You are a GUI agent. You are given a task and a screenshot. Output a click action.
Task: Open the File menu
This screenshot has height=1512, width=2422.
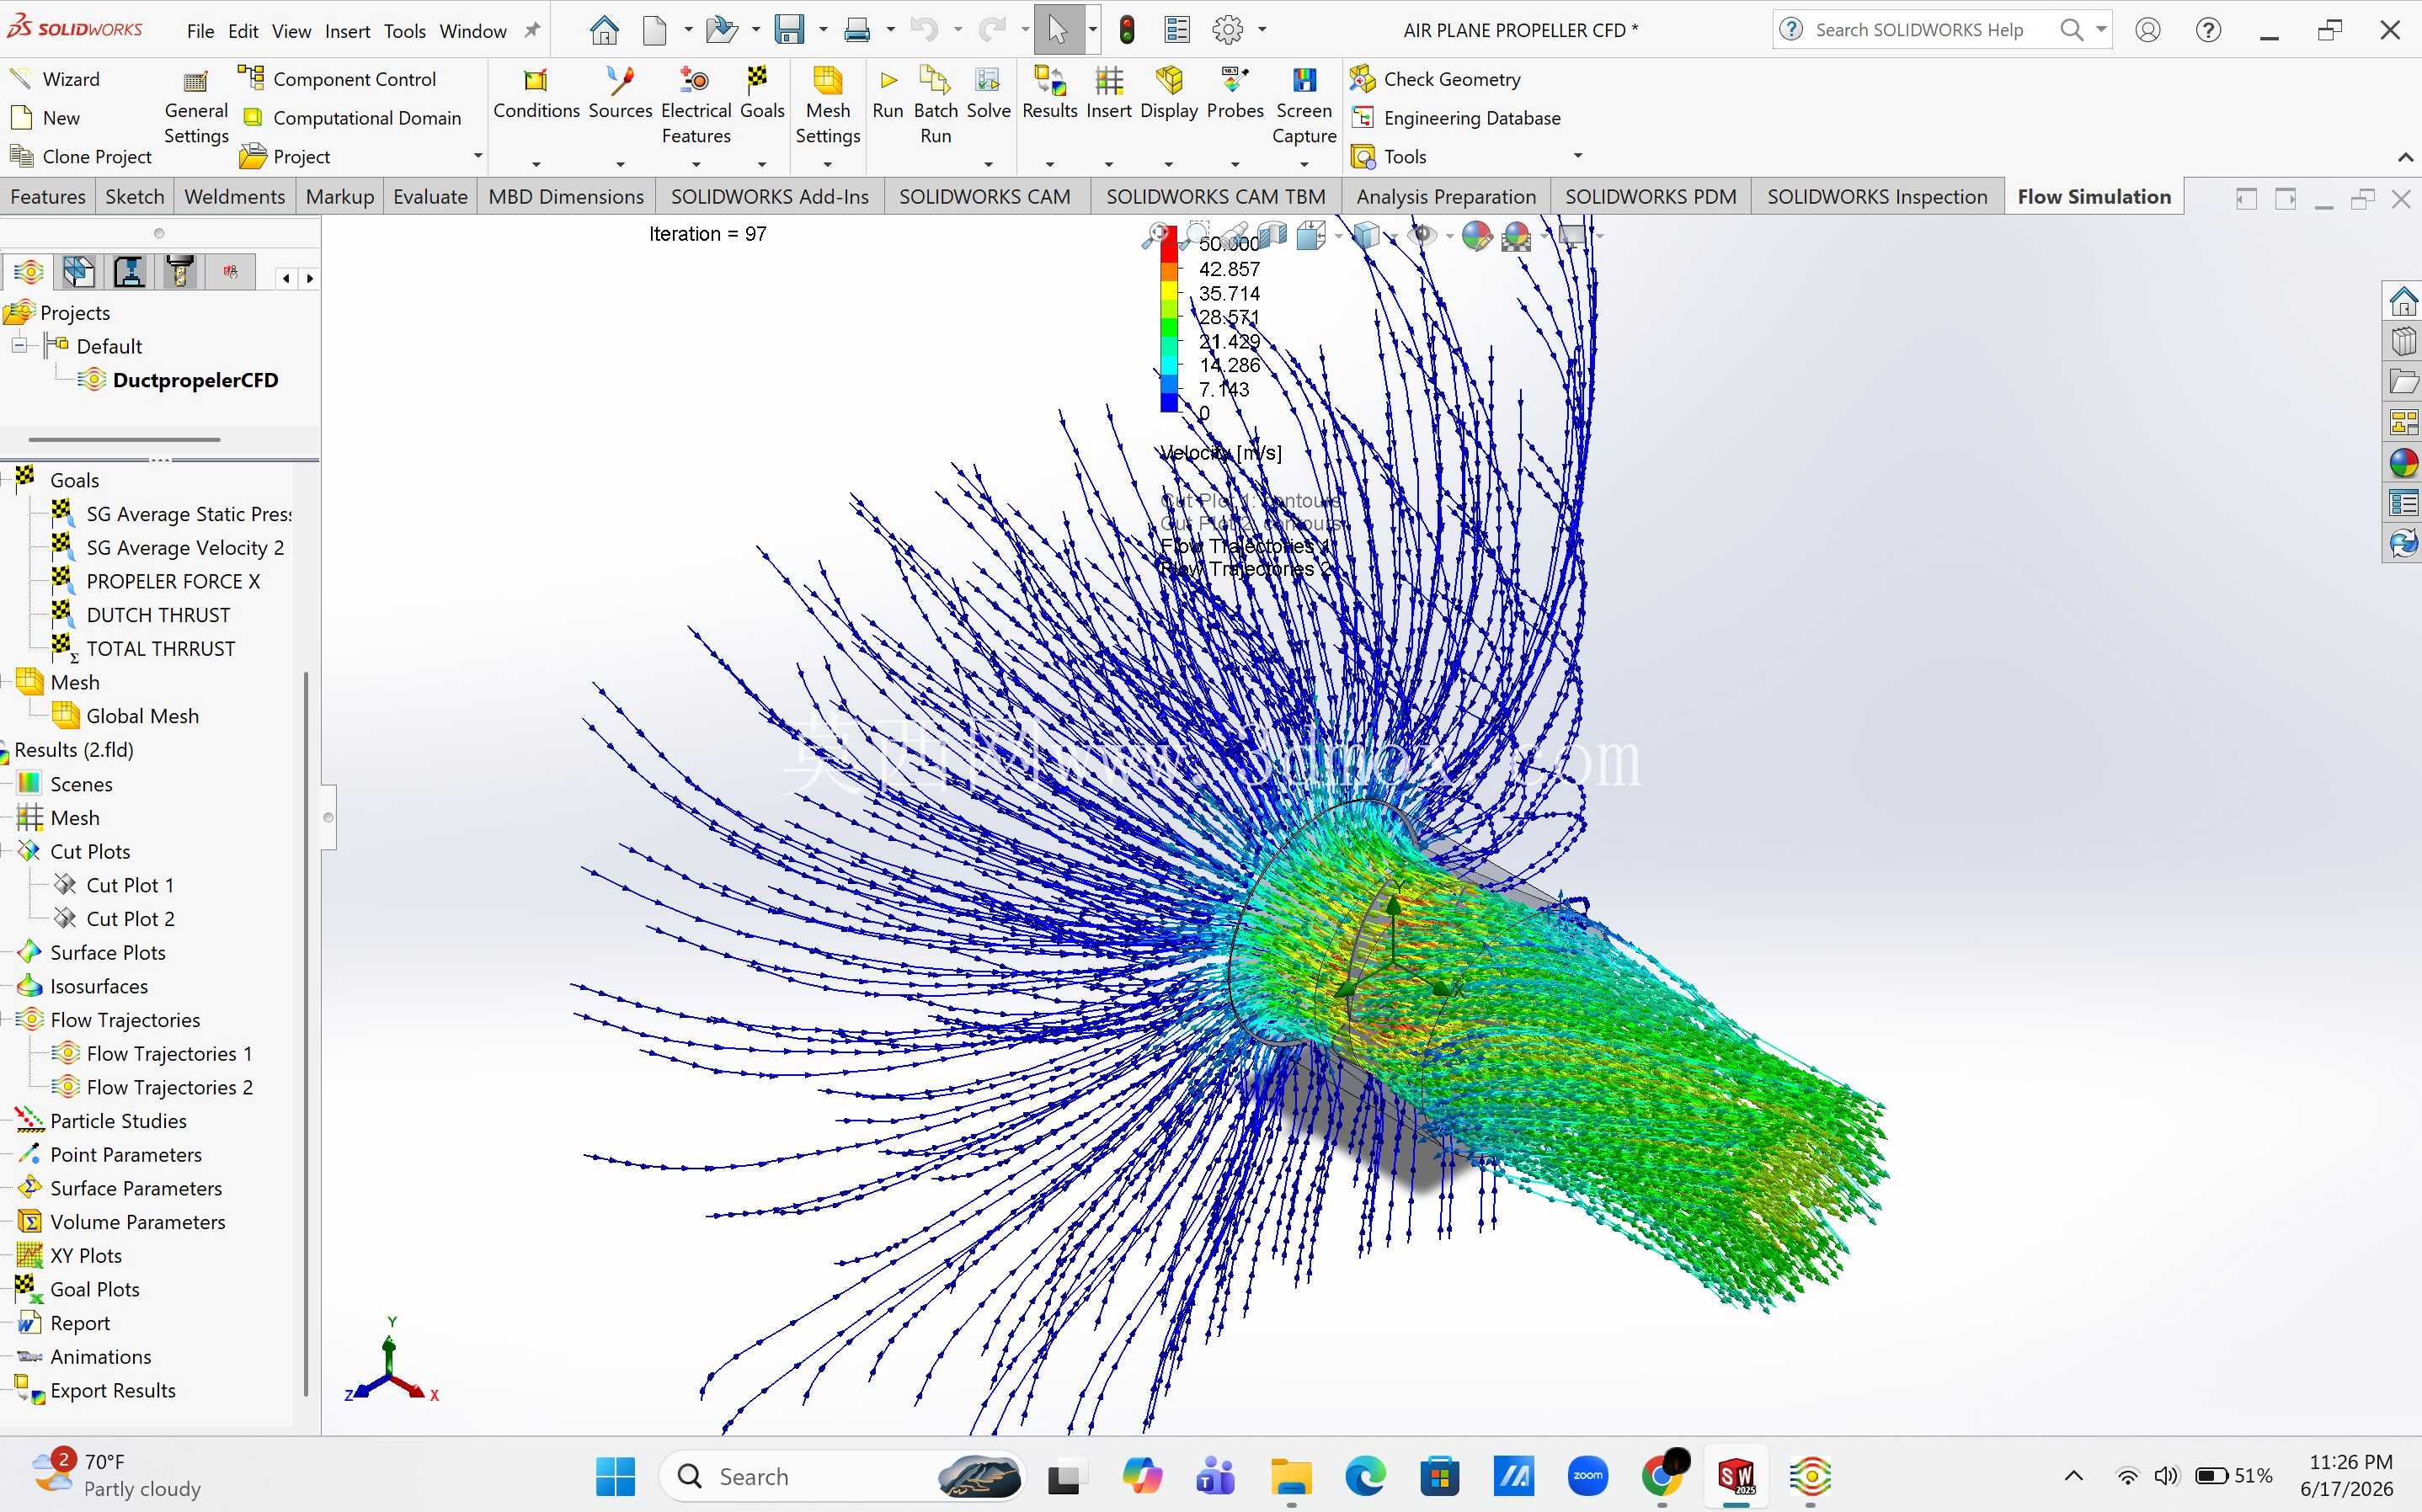200,31
